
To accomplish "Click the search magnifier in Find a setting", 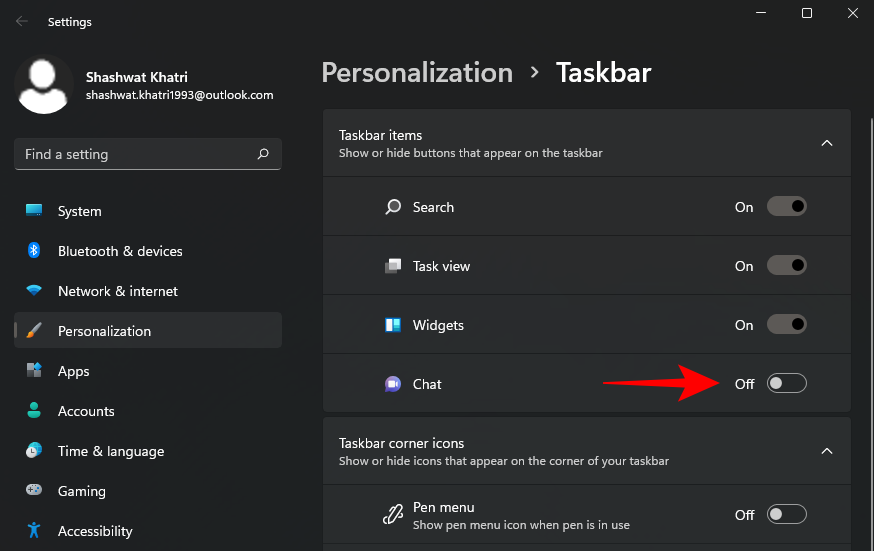I will 263,154.
